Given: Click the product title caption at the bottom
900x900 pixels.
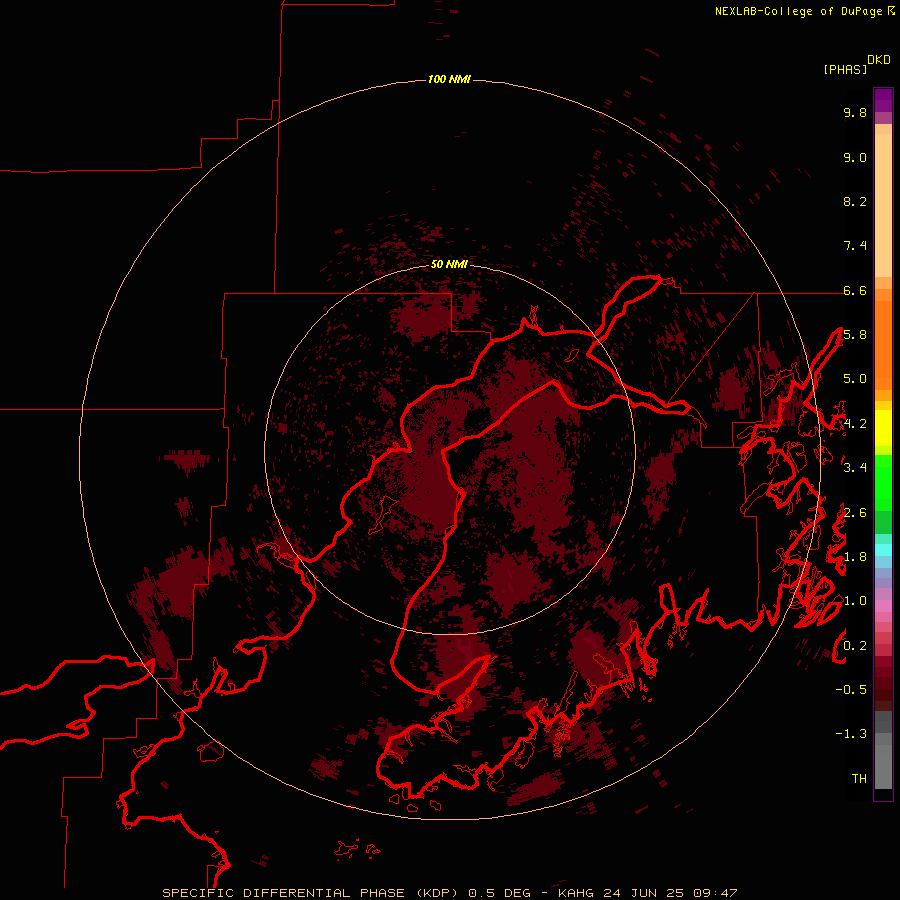Looking at the screenshot, I should 449,893.
